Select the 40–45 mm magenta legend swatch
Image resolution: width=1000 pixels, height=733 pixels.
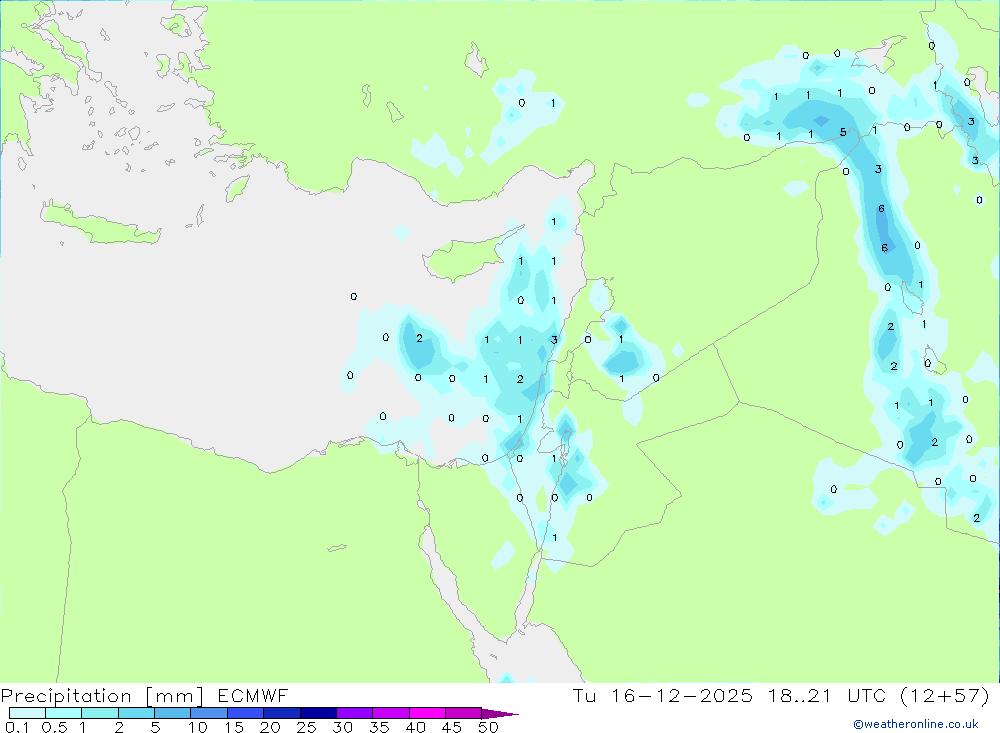[x=427, y=713]
